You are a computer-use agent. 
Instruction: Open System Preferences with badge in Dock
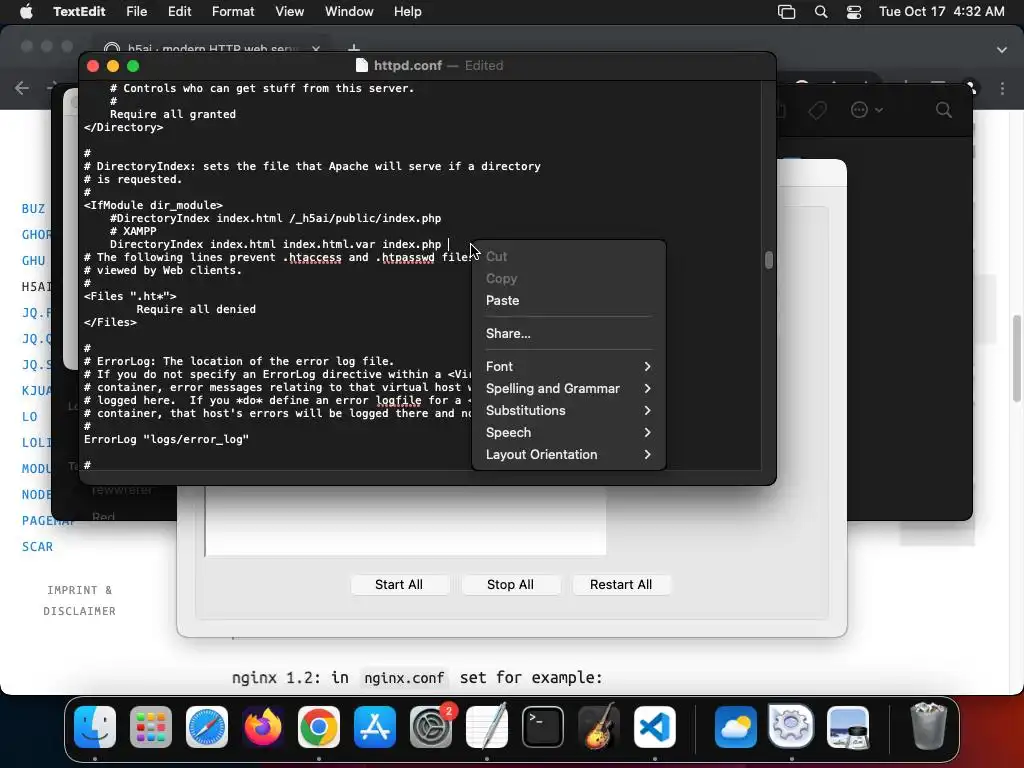click(x=431, y=727)
